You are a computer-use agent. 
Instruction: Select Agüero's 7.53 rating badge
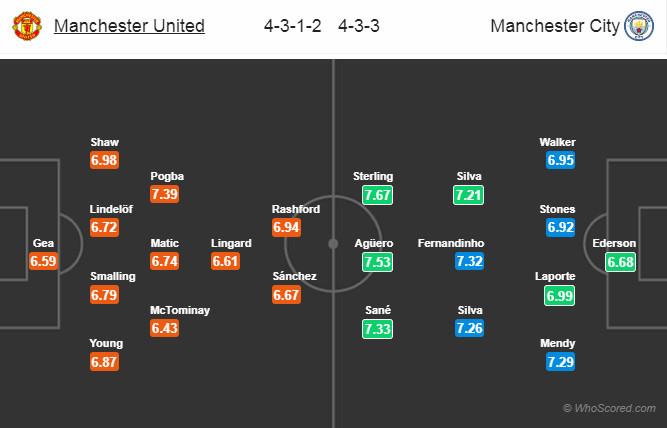(x=378, y=261)
